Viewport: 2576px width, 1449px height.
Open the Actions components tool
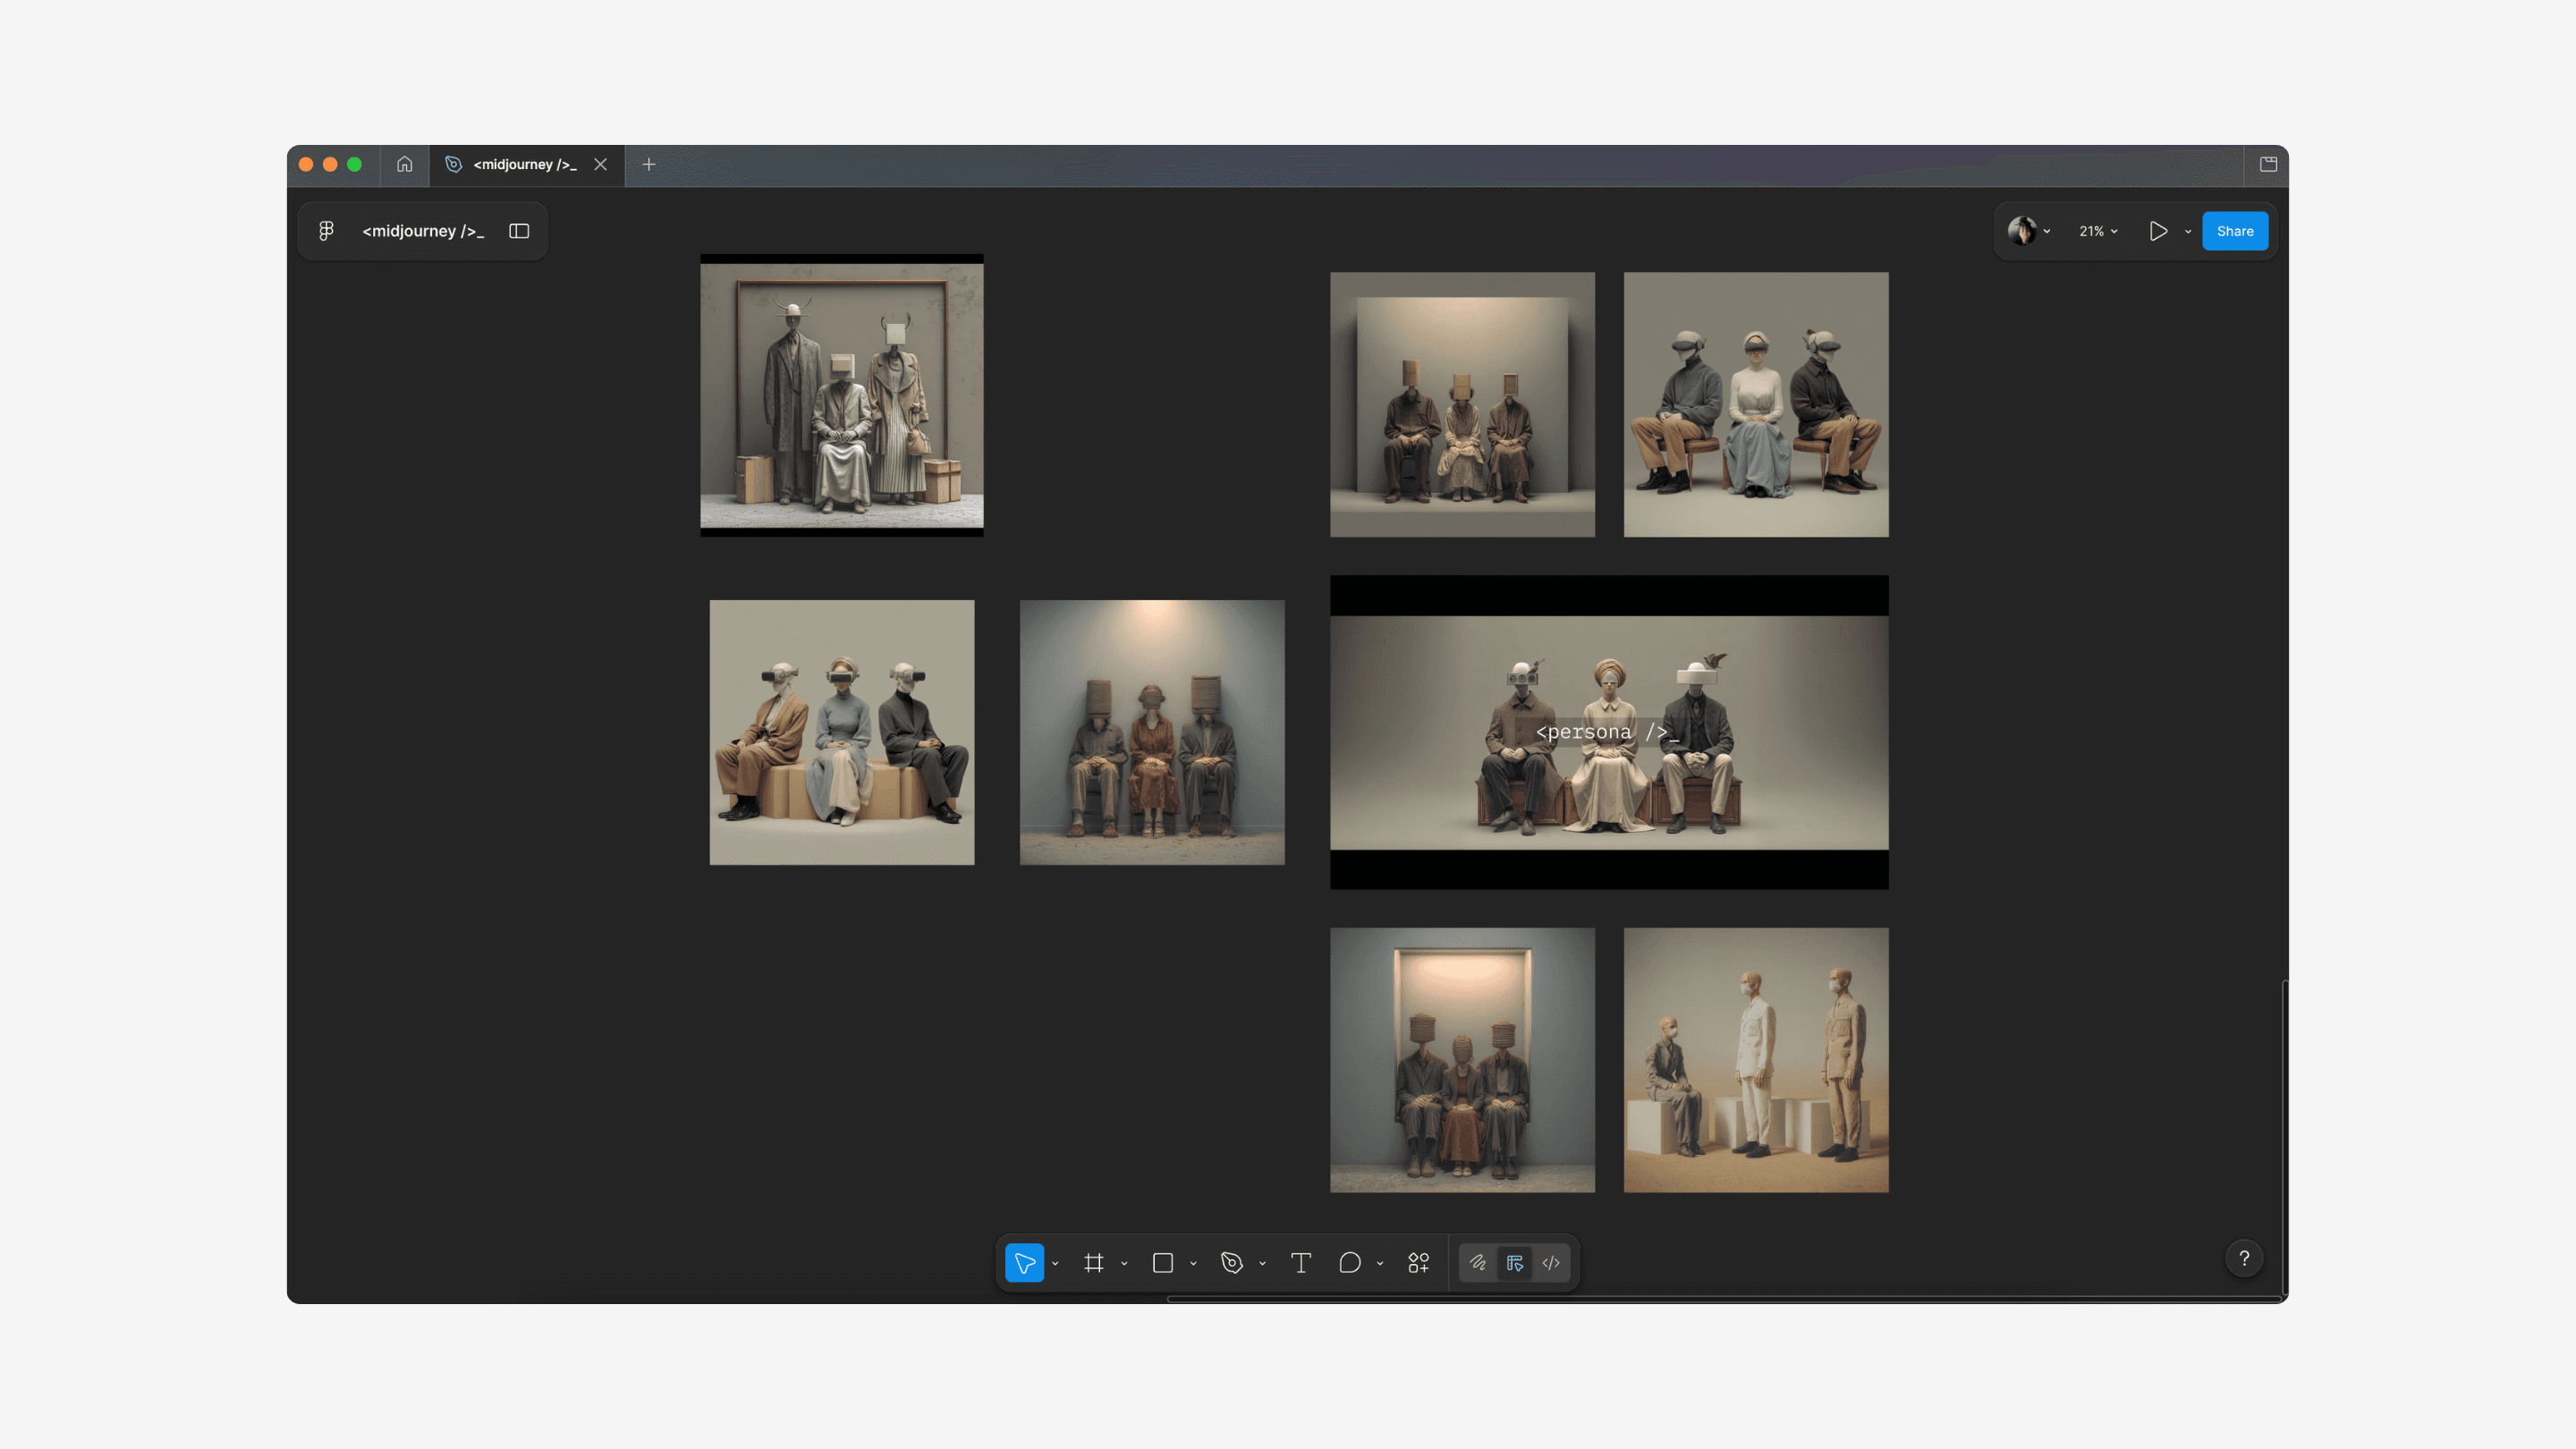coord(1418,1263)
